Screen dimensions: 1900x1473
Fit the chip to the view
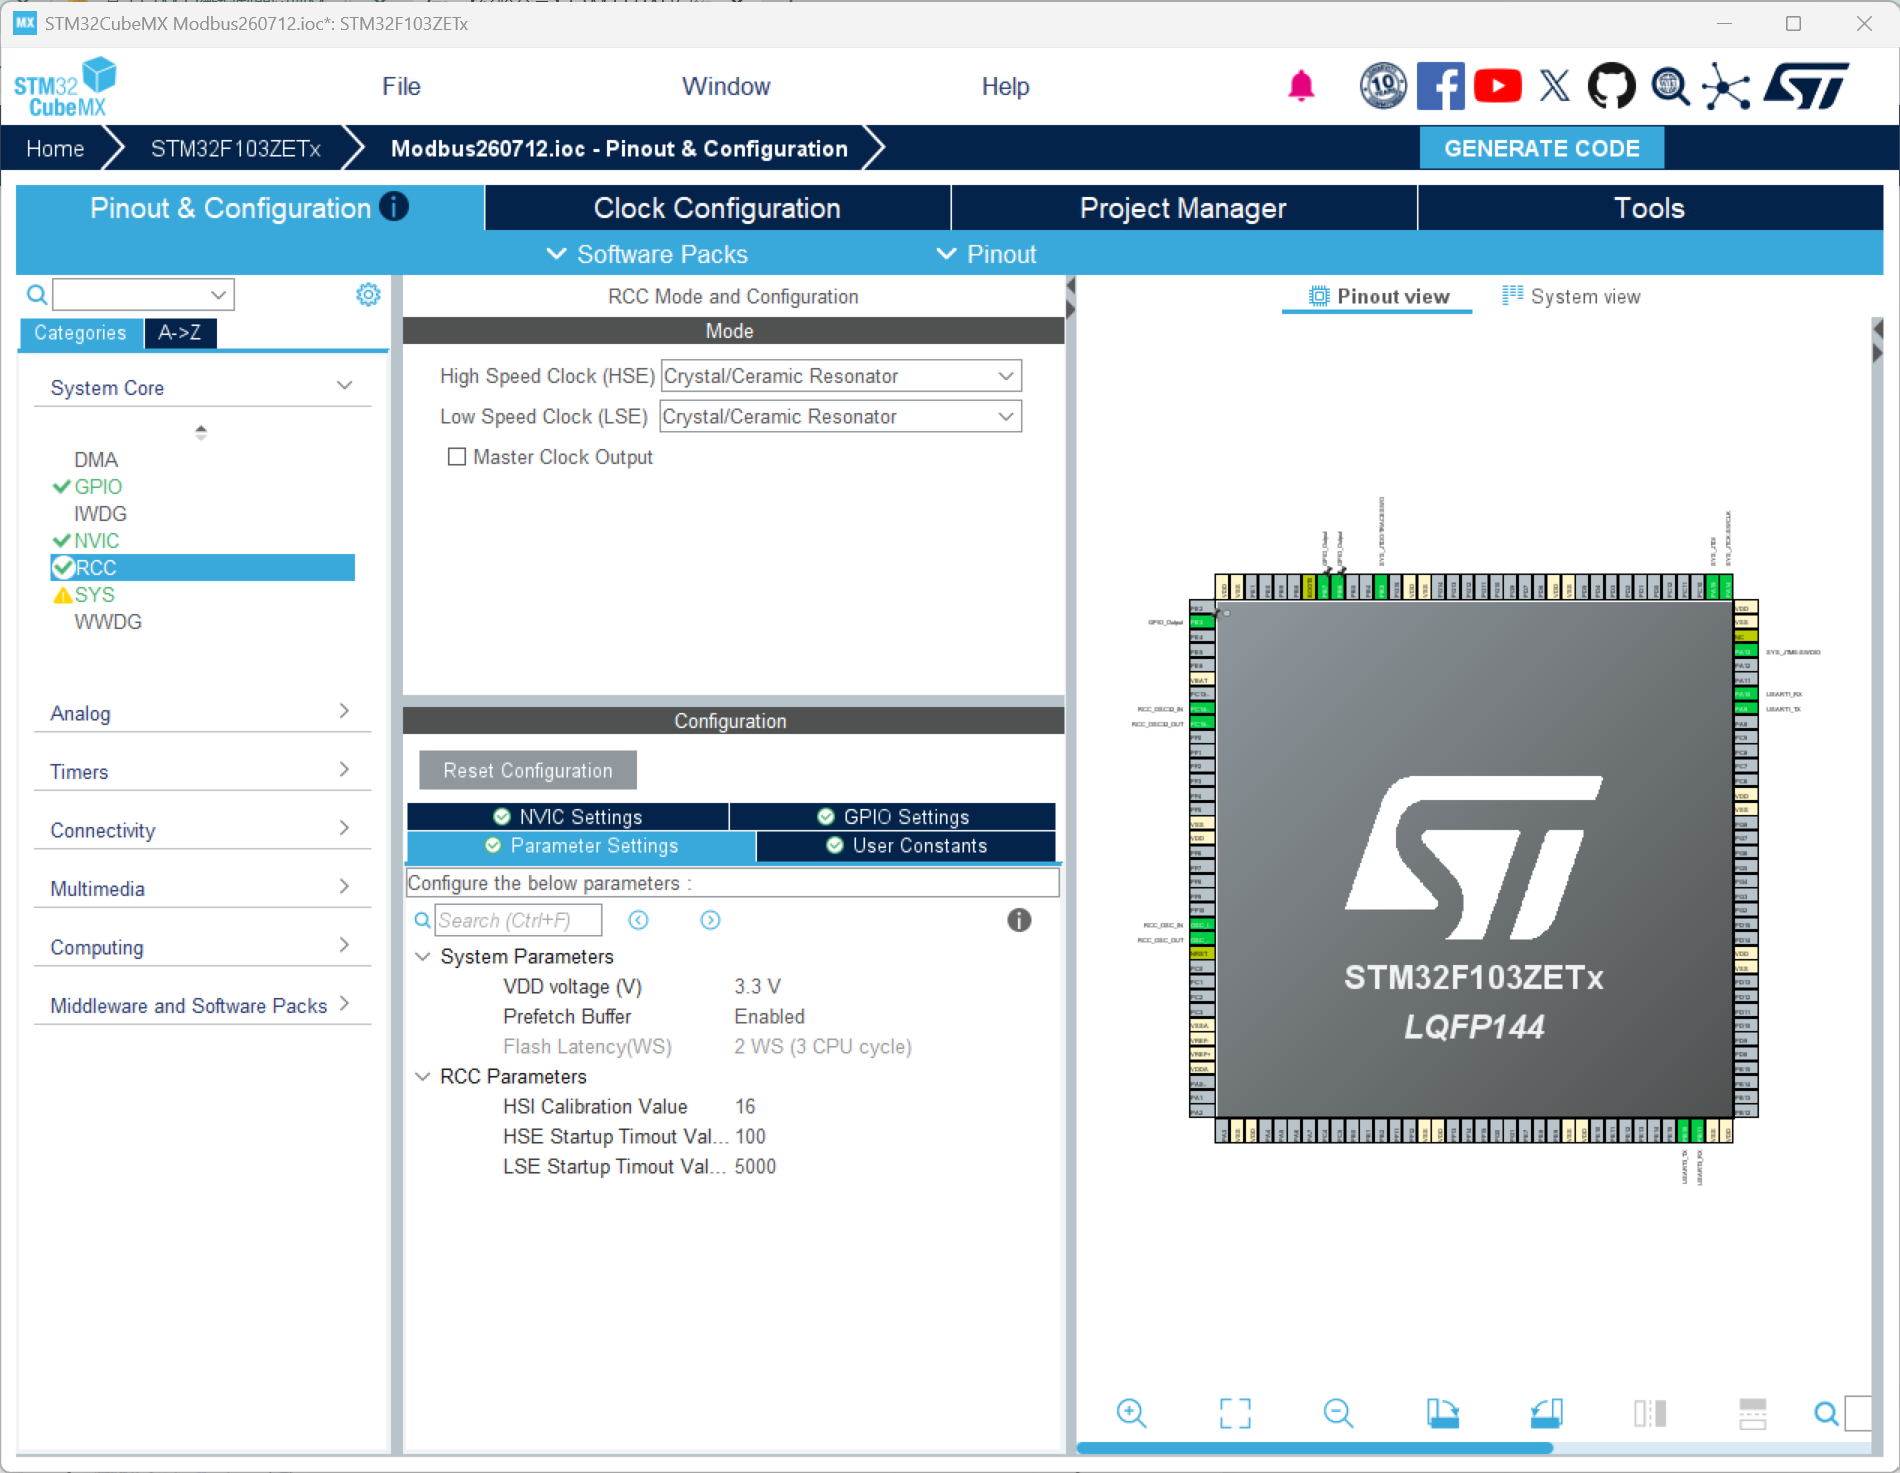tap(1235, 1413)
